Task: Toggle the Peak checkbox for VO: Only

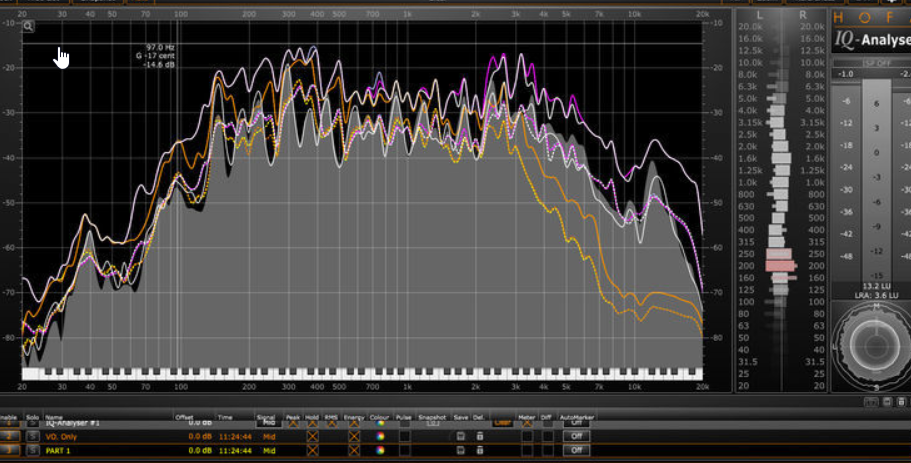Action: 312,437
